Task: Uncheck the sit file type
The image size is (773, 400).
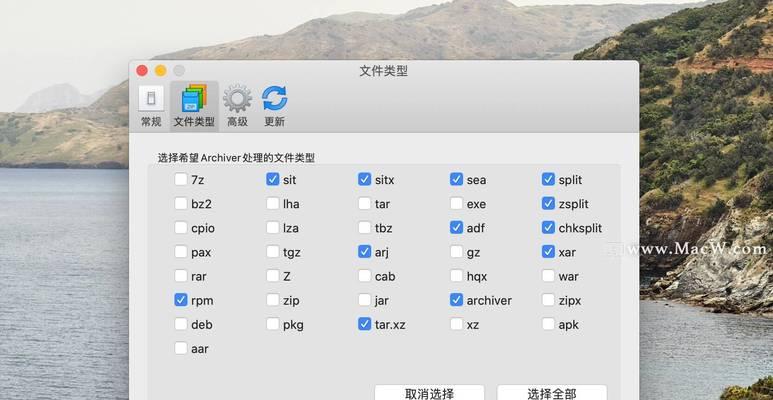Action: (x=273, y=180)
